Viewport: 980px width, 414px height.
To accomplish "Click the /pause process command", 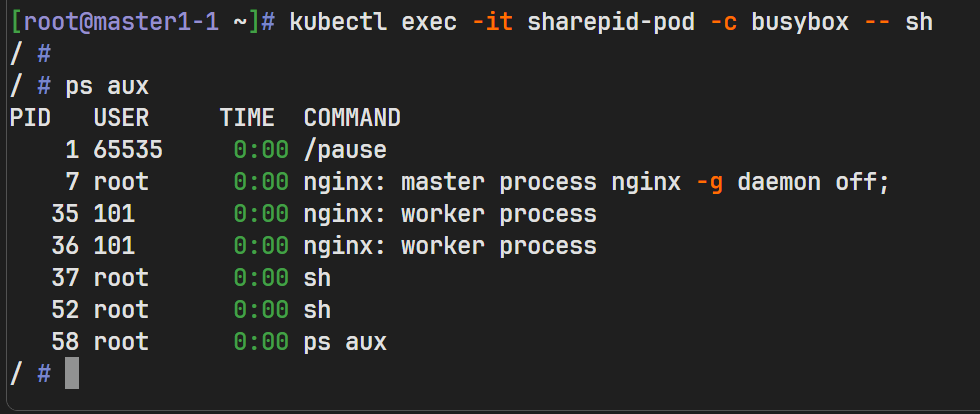I will (x=345, y=150).
